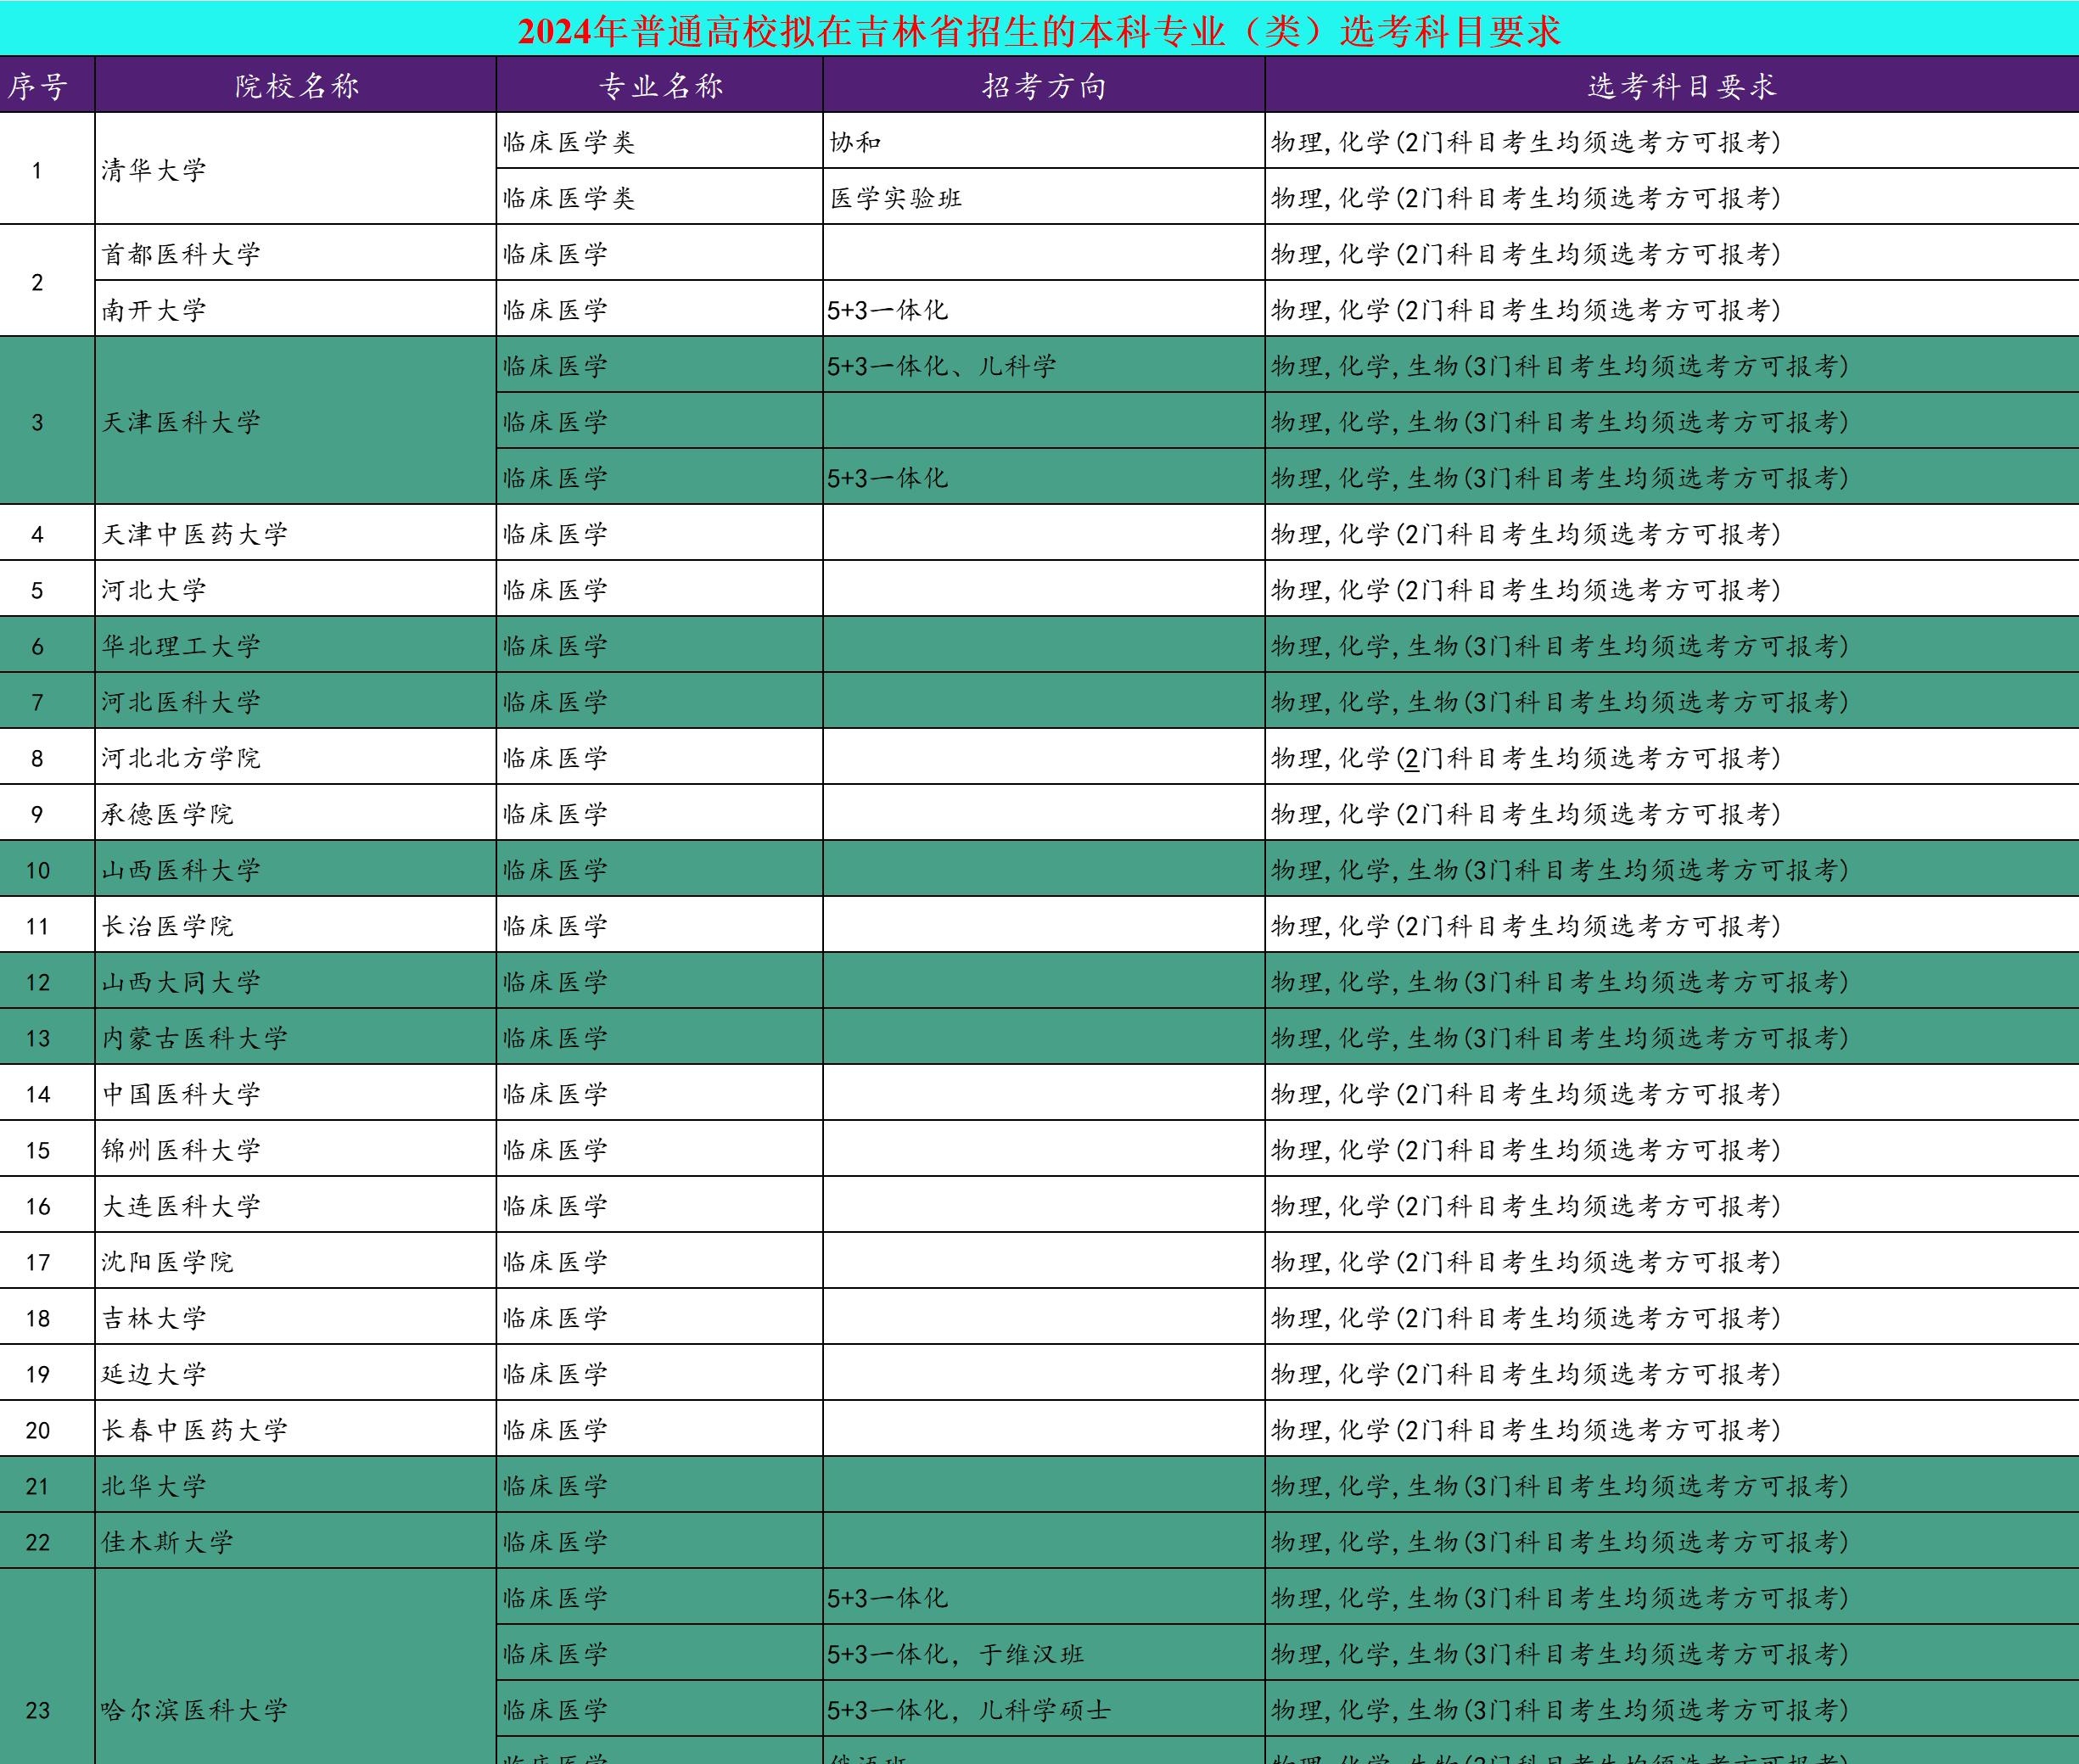
Task: Select the 序号 column header
Action: coord(47,85)
